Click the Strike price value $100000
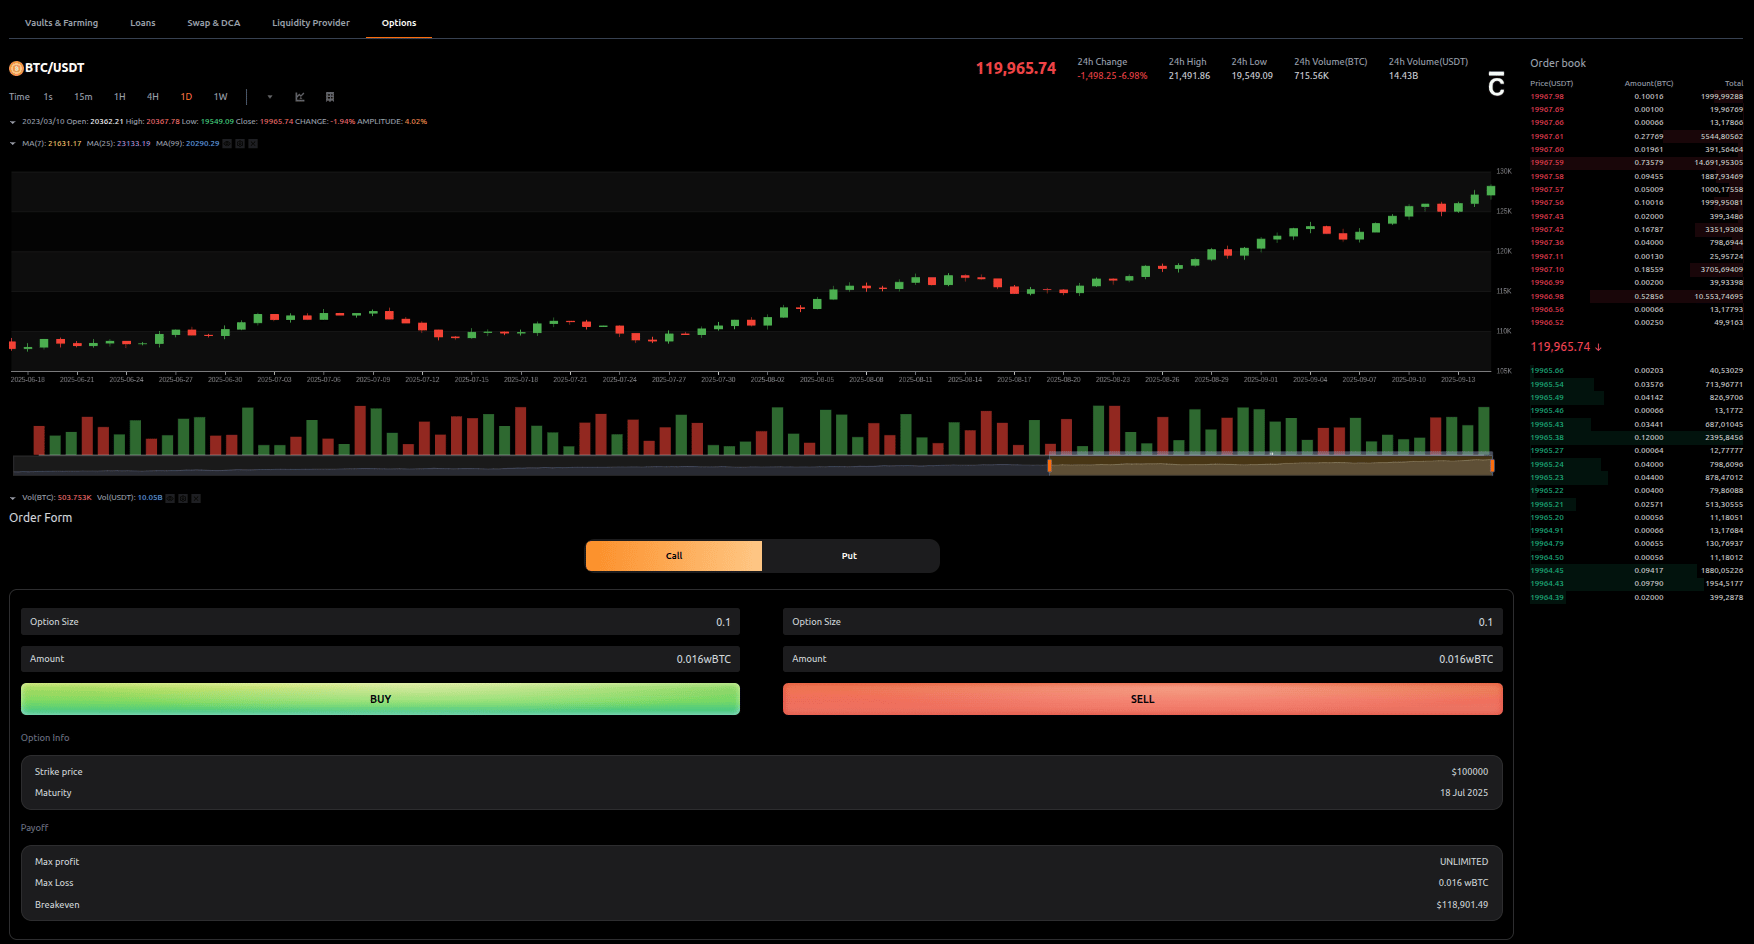This screenshot has height=944, width=1754. point(1469,772)
